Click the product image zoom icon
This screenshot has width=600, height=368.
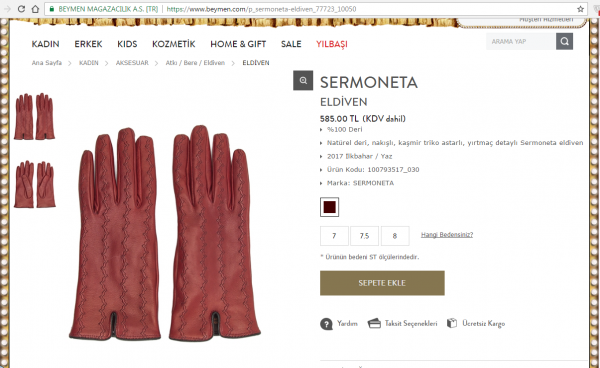(x=303, y=80)
